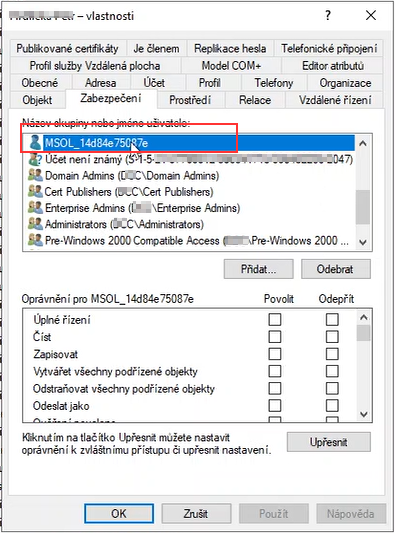
Task: Click the question mark help icon in title bar
Action: (327, 15)
